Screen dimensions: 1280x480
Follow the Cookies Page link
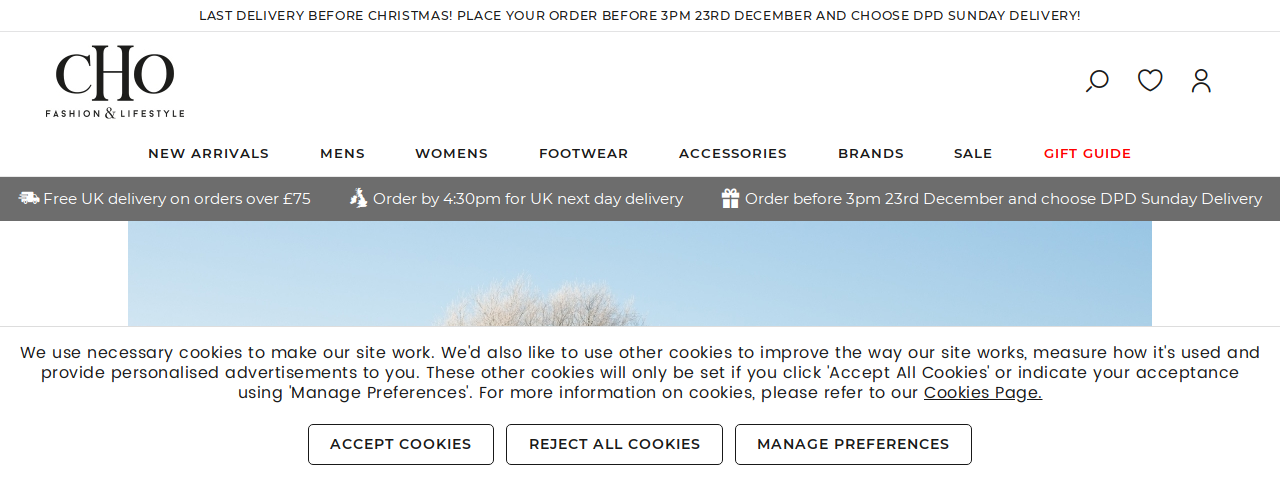(x=983, y=393)
